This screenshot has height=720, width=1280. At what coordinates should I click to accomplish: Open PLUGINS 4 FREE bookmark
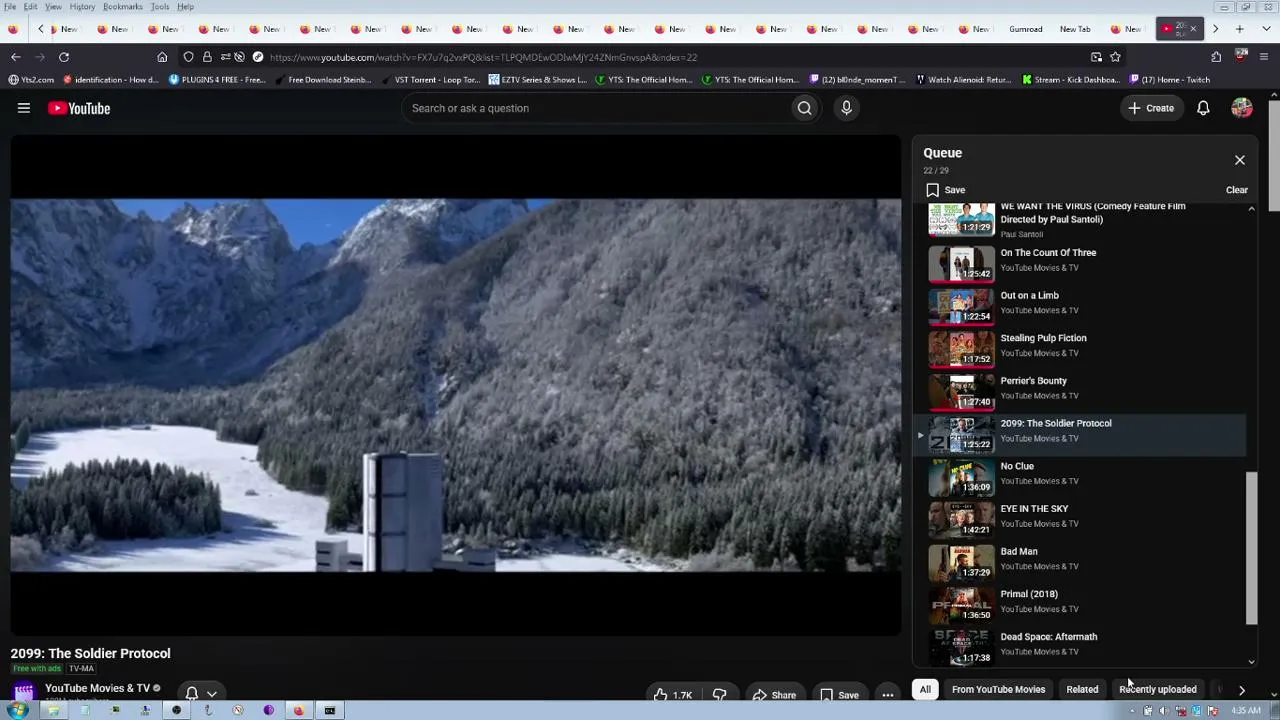(x=217, y=80)
